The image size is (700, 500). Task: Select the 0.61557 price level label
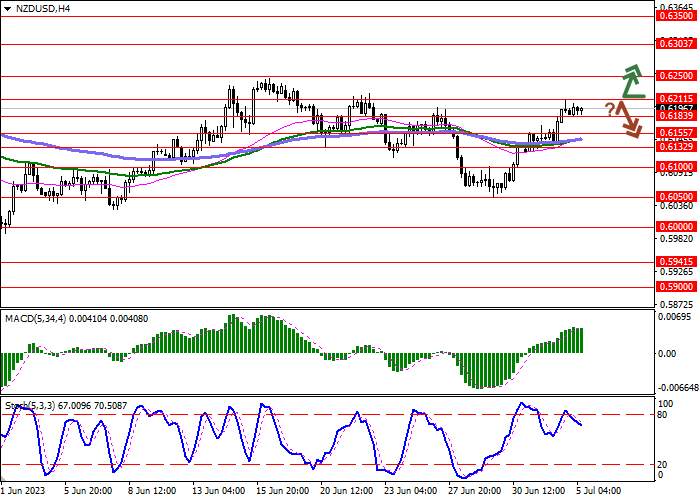(x=676, y=133)
